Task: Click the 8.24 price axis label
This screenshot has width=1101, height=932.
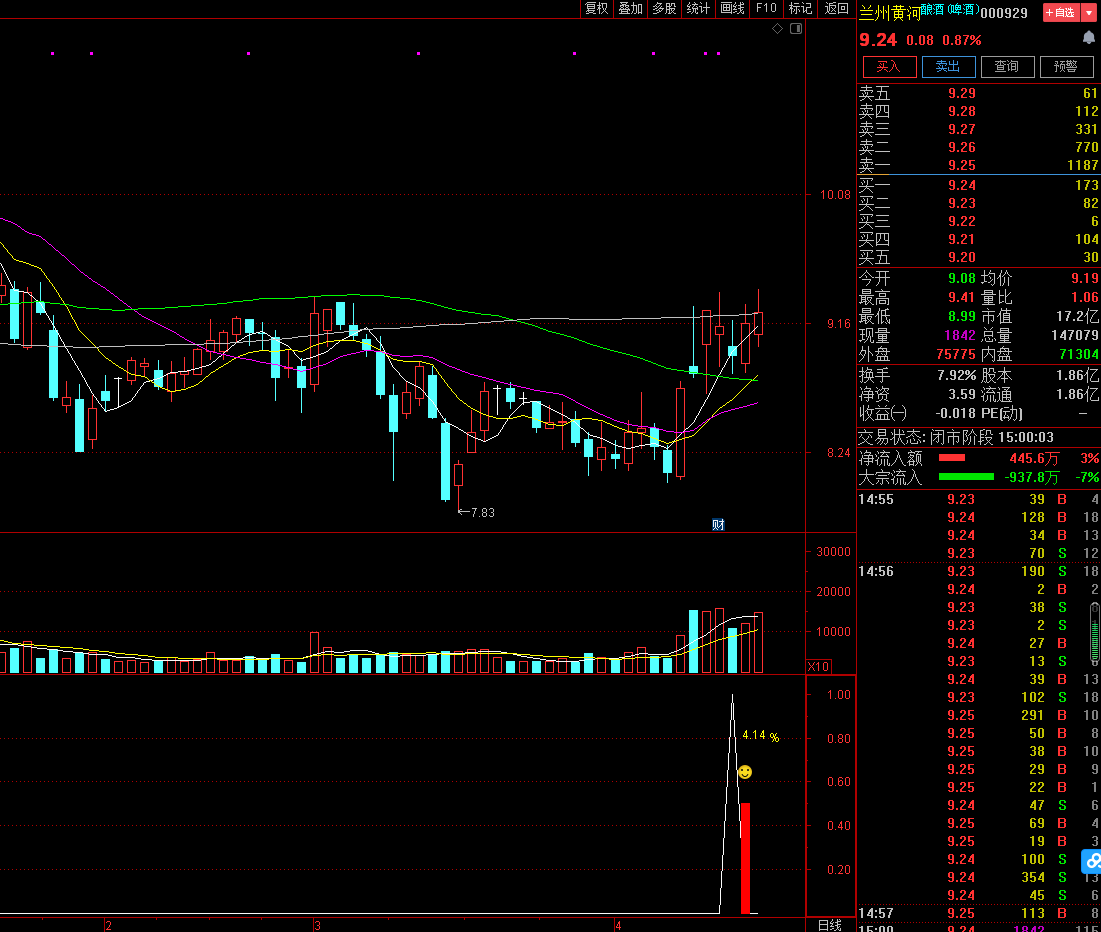Action: (x=838, y=453)
